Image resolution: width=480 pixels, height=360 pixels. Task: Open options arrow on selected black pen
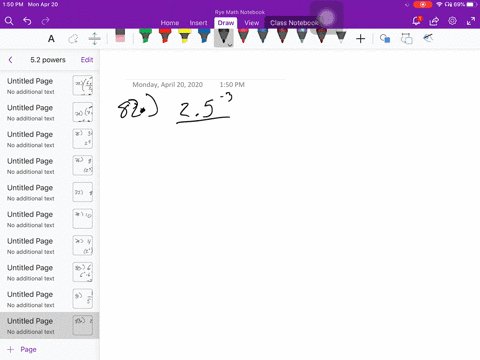230,45
